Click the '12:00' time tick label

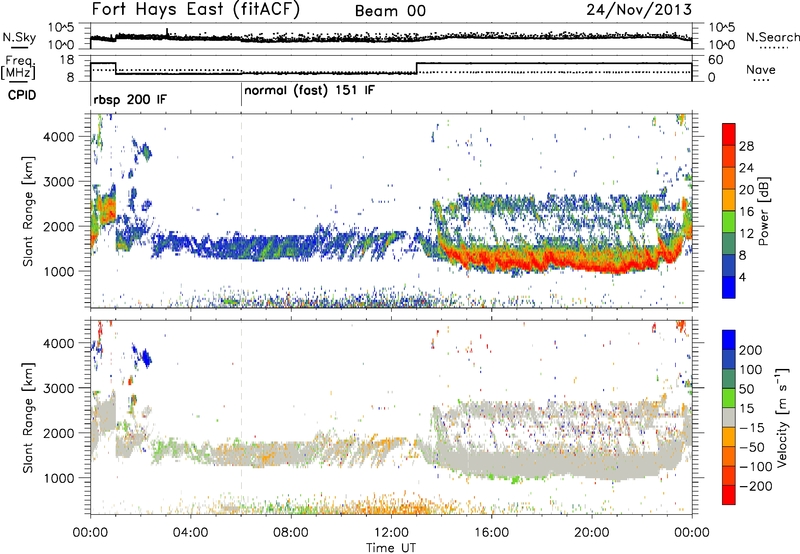coord(391,533)
